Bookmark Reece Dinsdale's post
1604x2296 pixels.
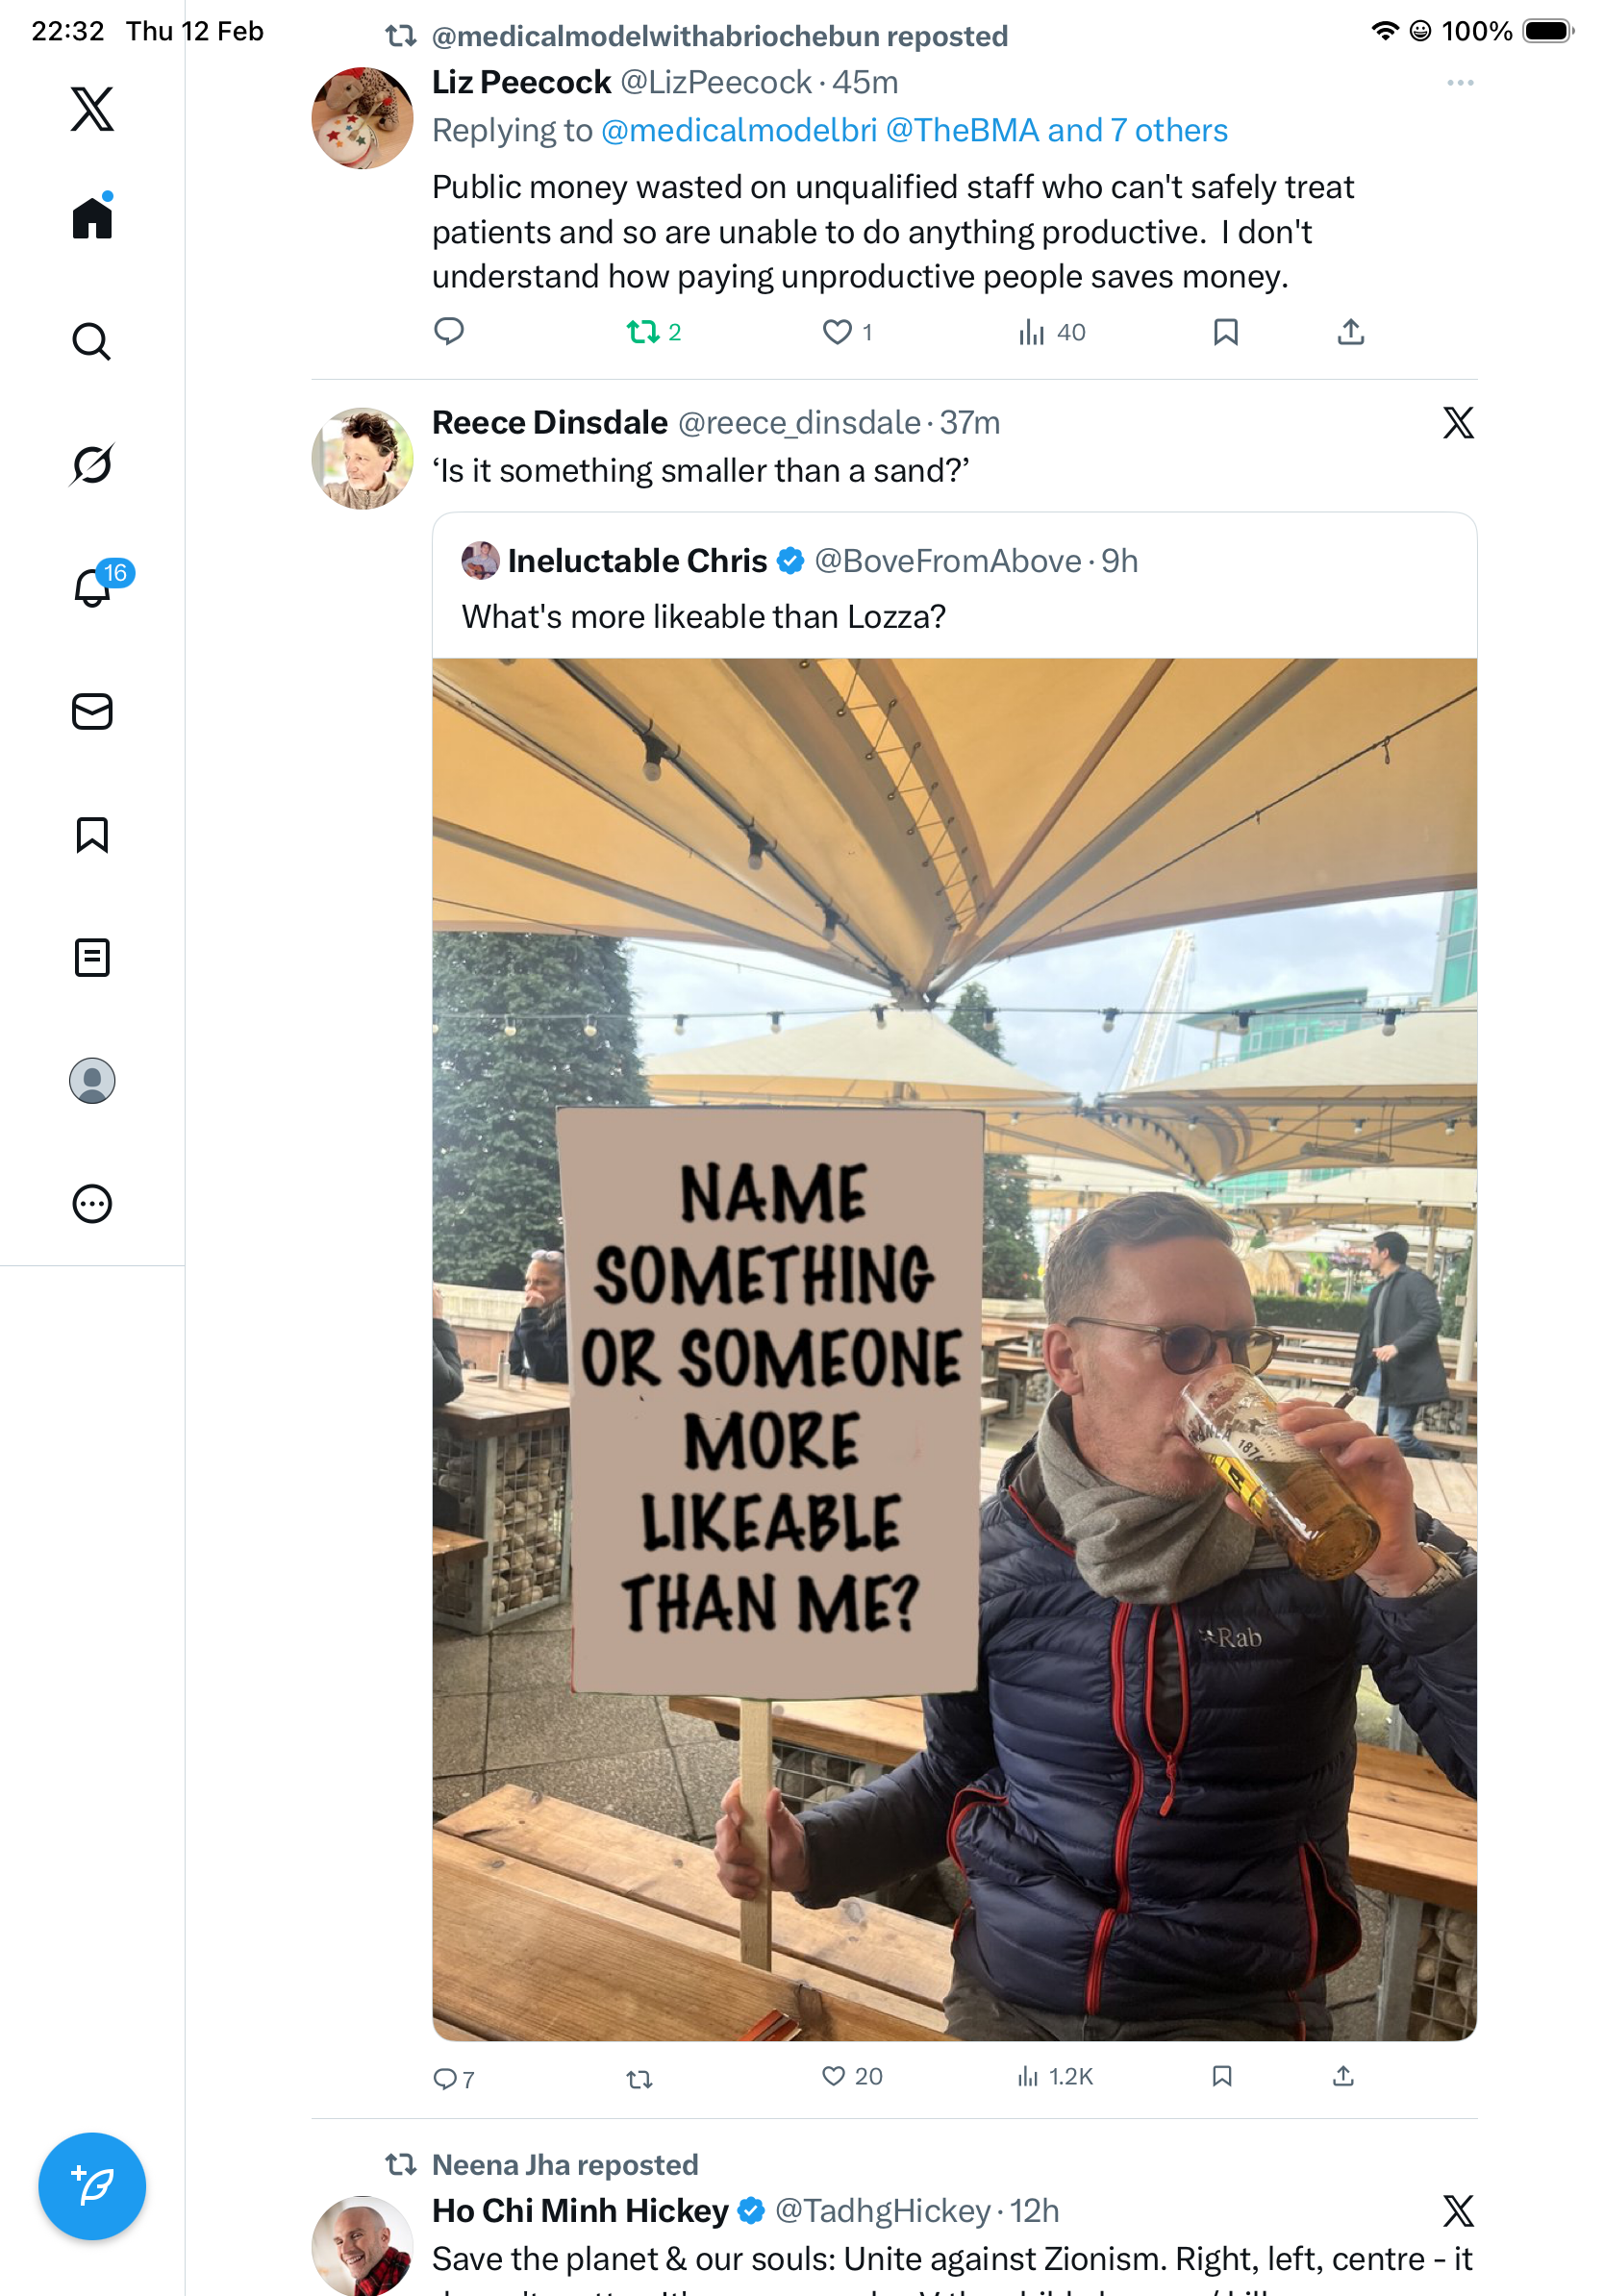coord(1221,2077)
